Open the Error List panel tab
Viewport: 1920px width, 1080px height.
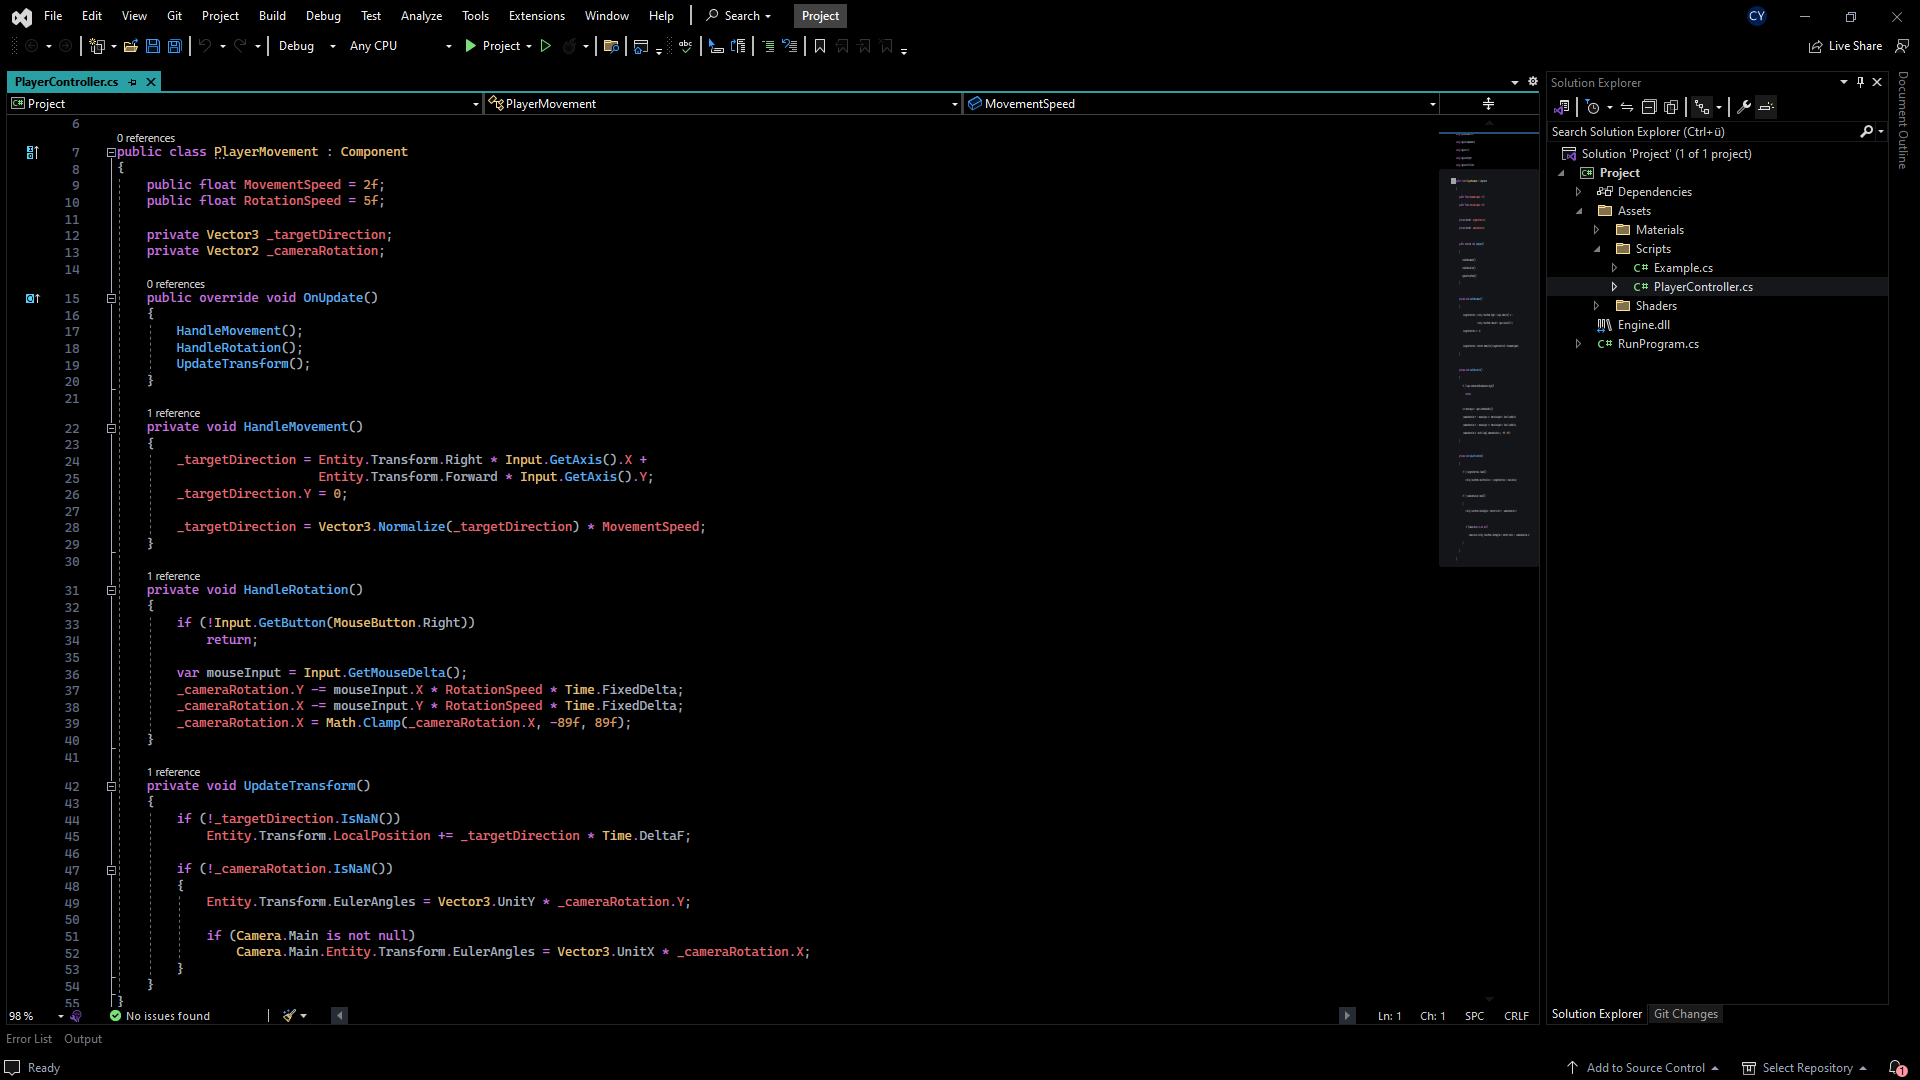point(29,1039)
